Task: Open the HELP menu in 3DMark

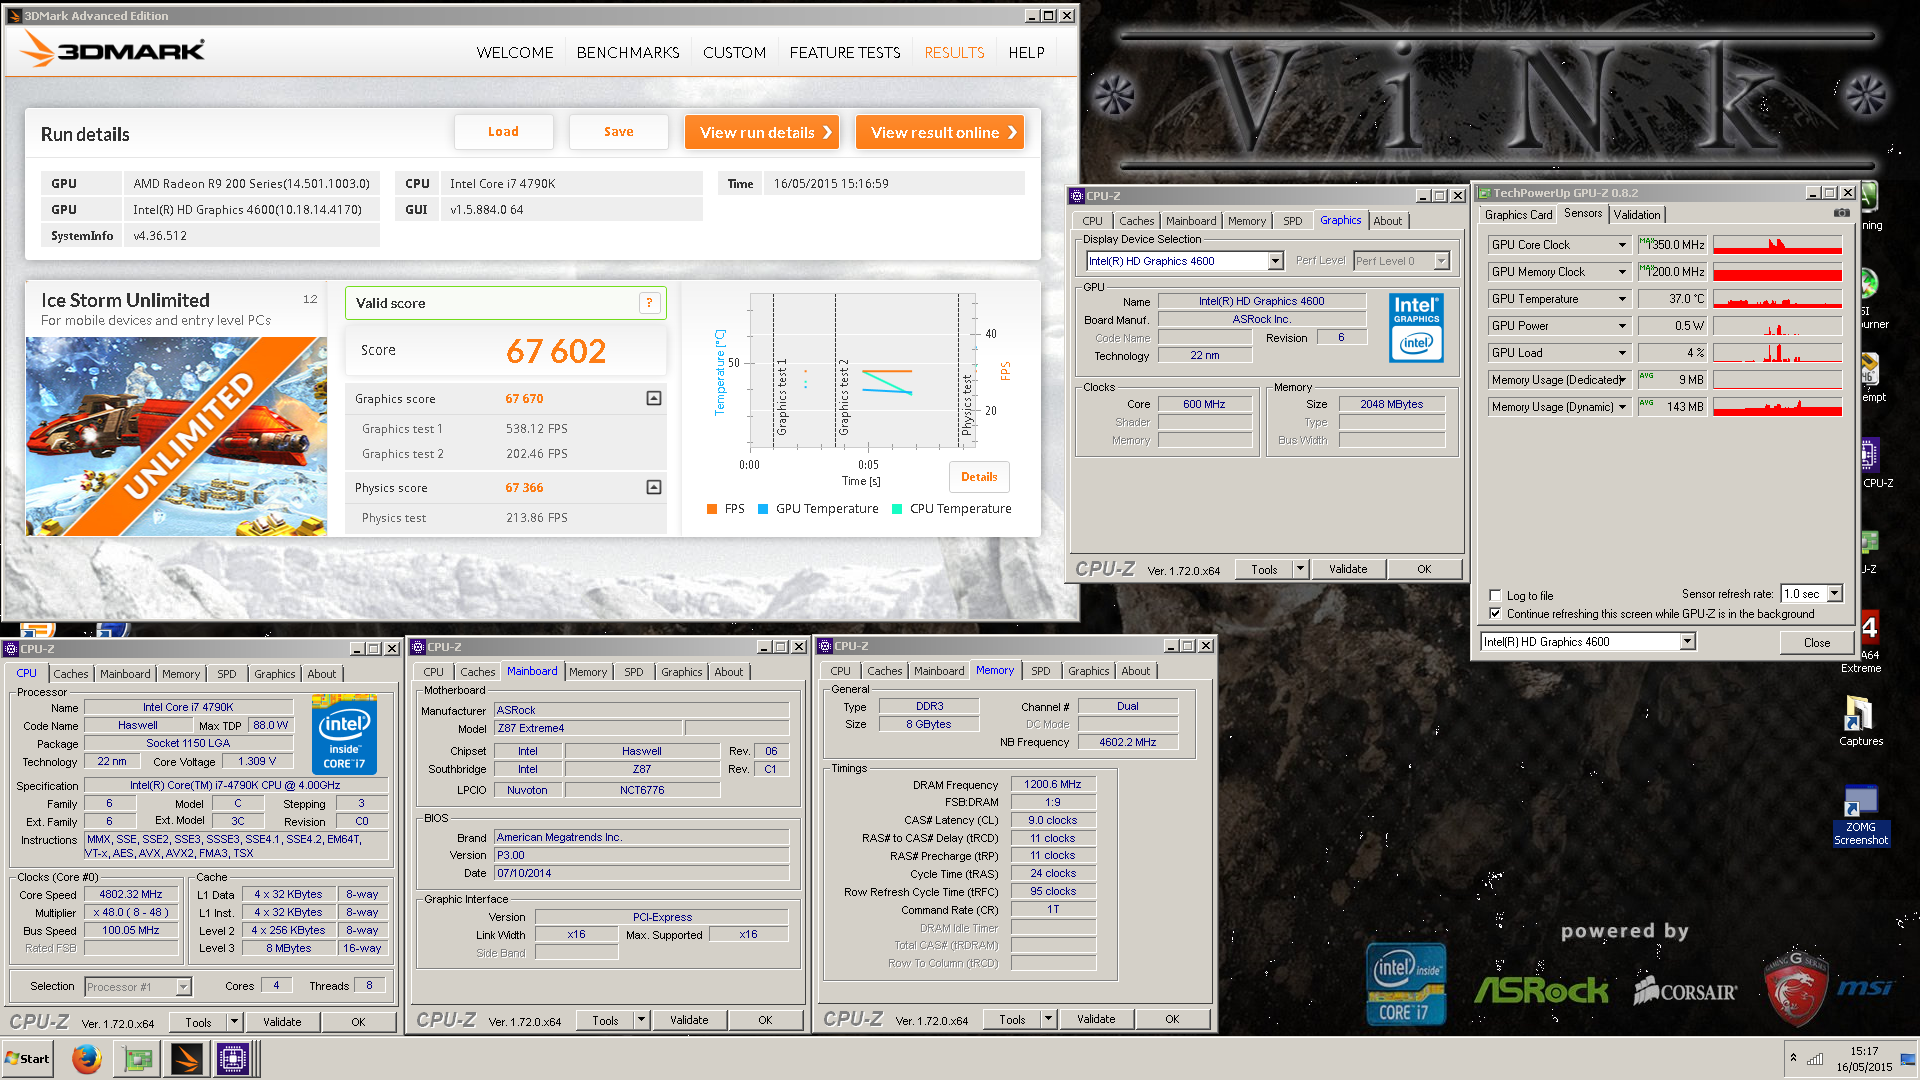Action: (1026, 53)
